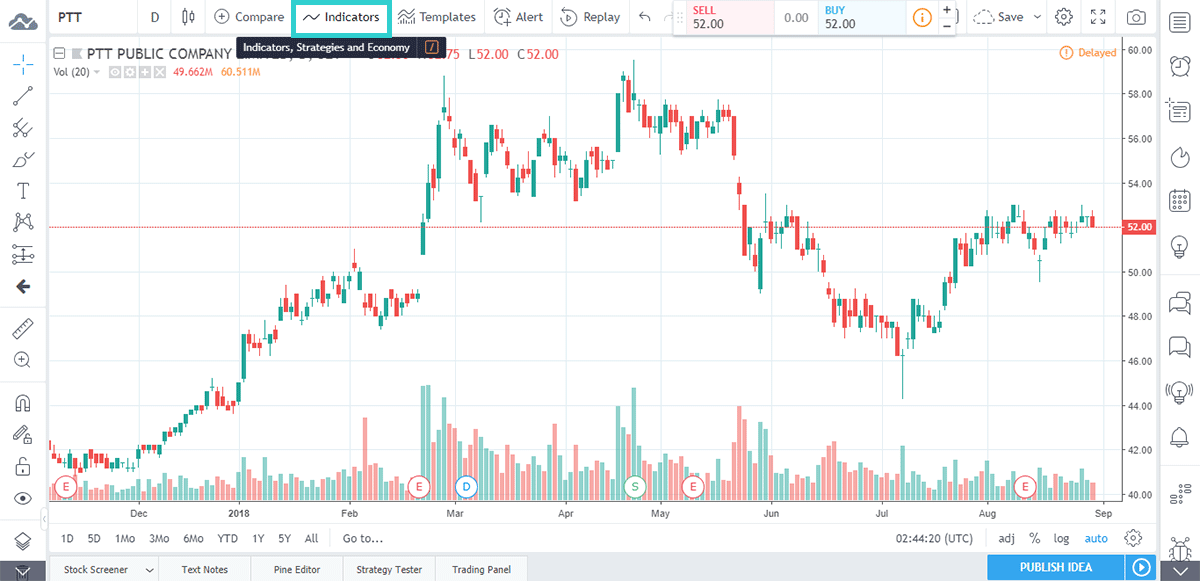Hide the Vol (20) indicator
The image size is (1200, 581).
(x=115, y=71)
